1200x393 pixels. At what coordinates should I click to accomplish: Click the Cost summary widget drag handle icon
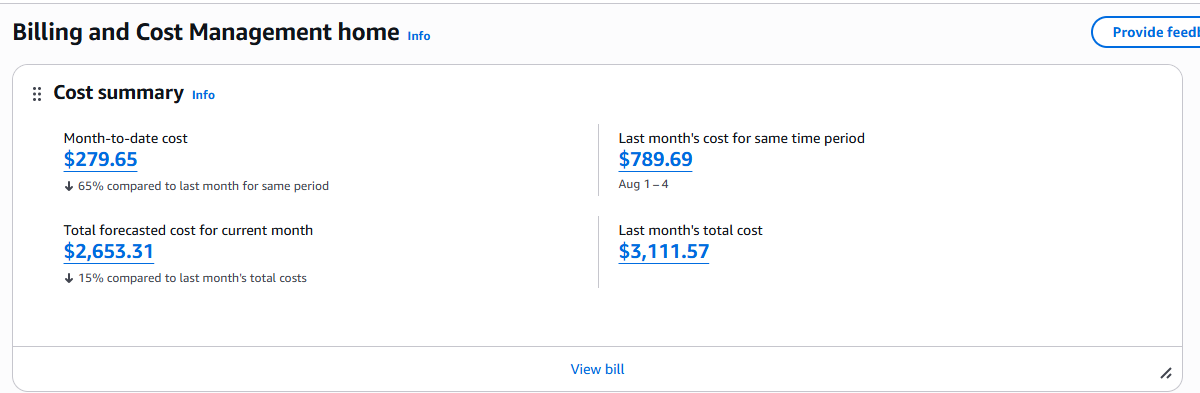coord(37,94)
